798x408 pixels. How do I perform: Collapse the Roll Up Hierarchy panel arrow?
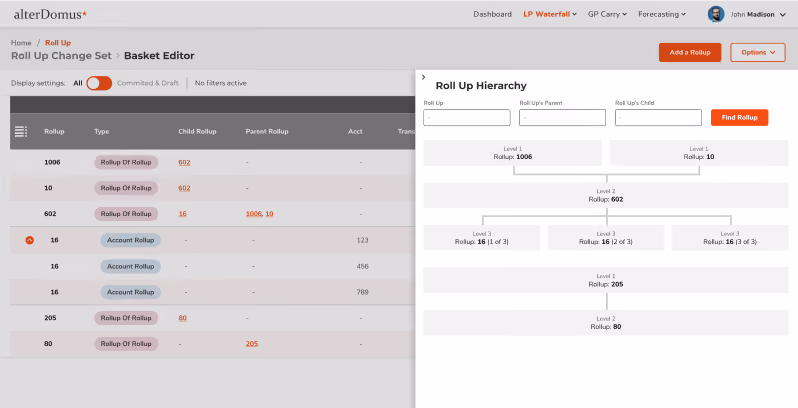click(x=423, y=77)
